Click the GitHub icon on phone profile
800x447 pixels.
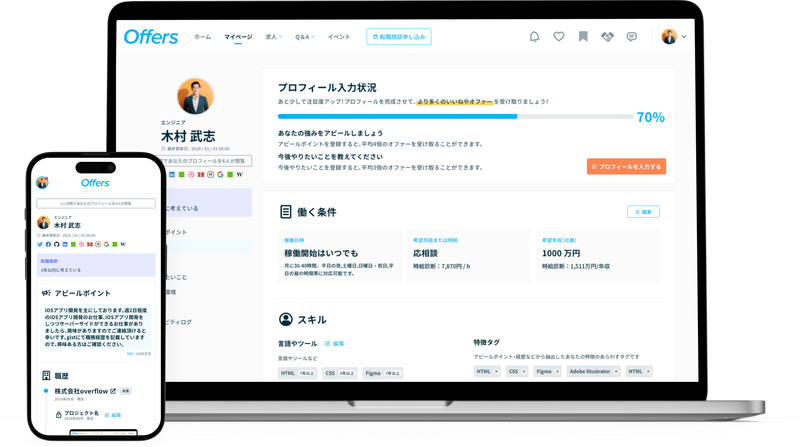point(57,244)
